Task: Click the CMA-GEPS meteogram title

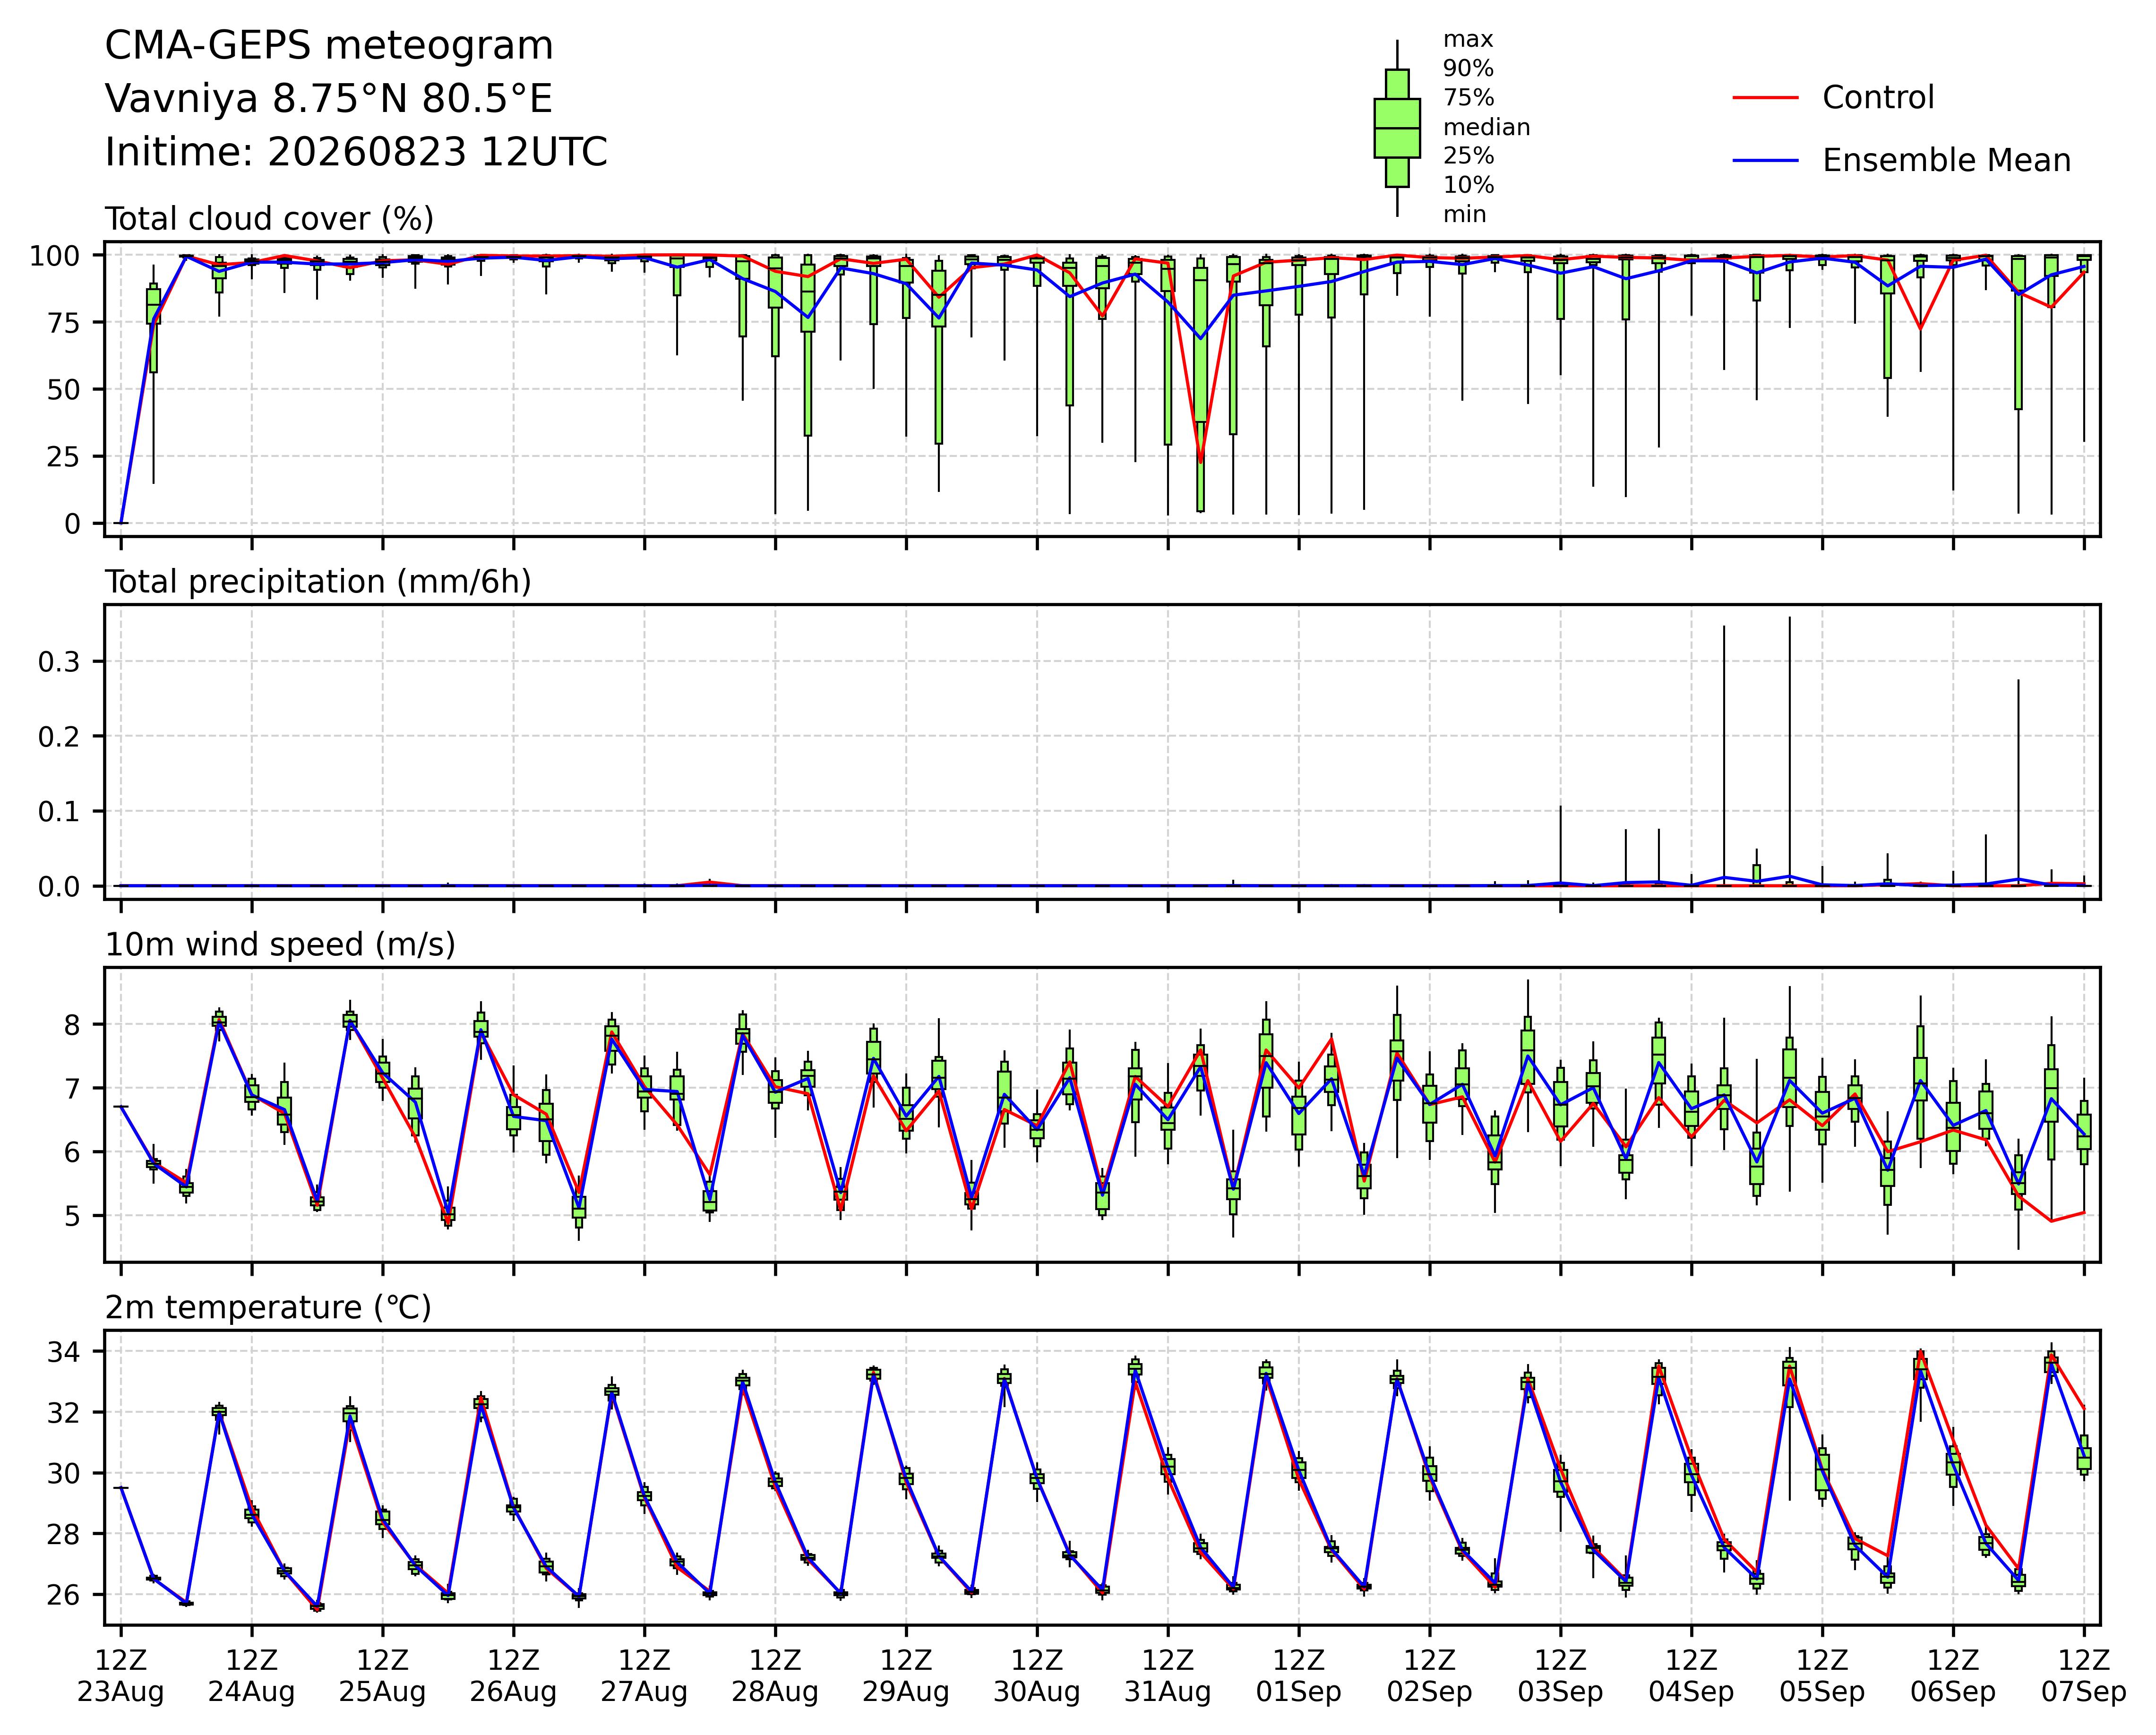Action: point(329,46)
